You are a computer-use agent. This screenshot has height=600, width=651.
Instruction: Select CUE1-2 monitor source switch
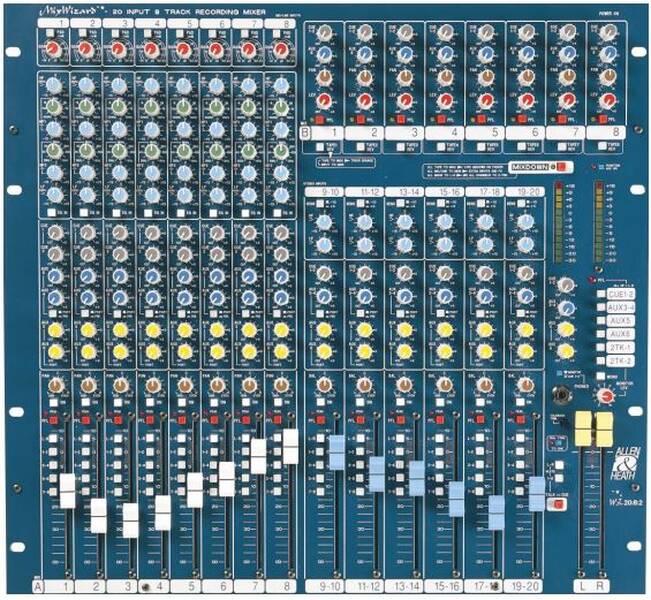click(x=601, y=294)
